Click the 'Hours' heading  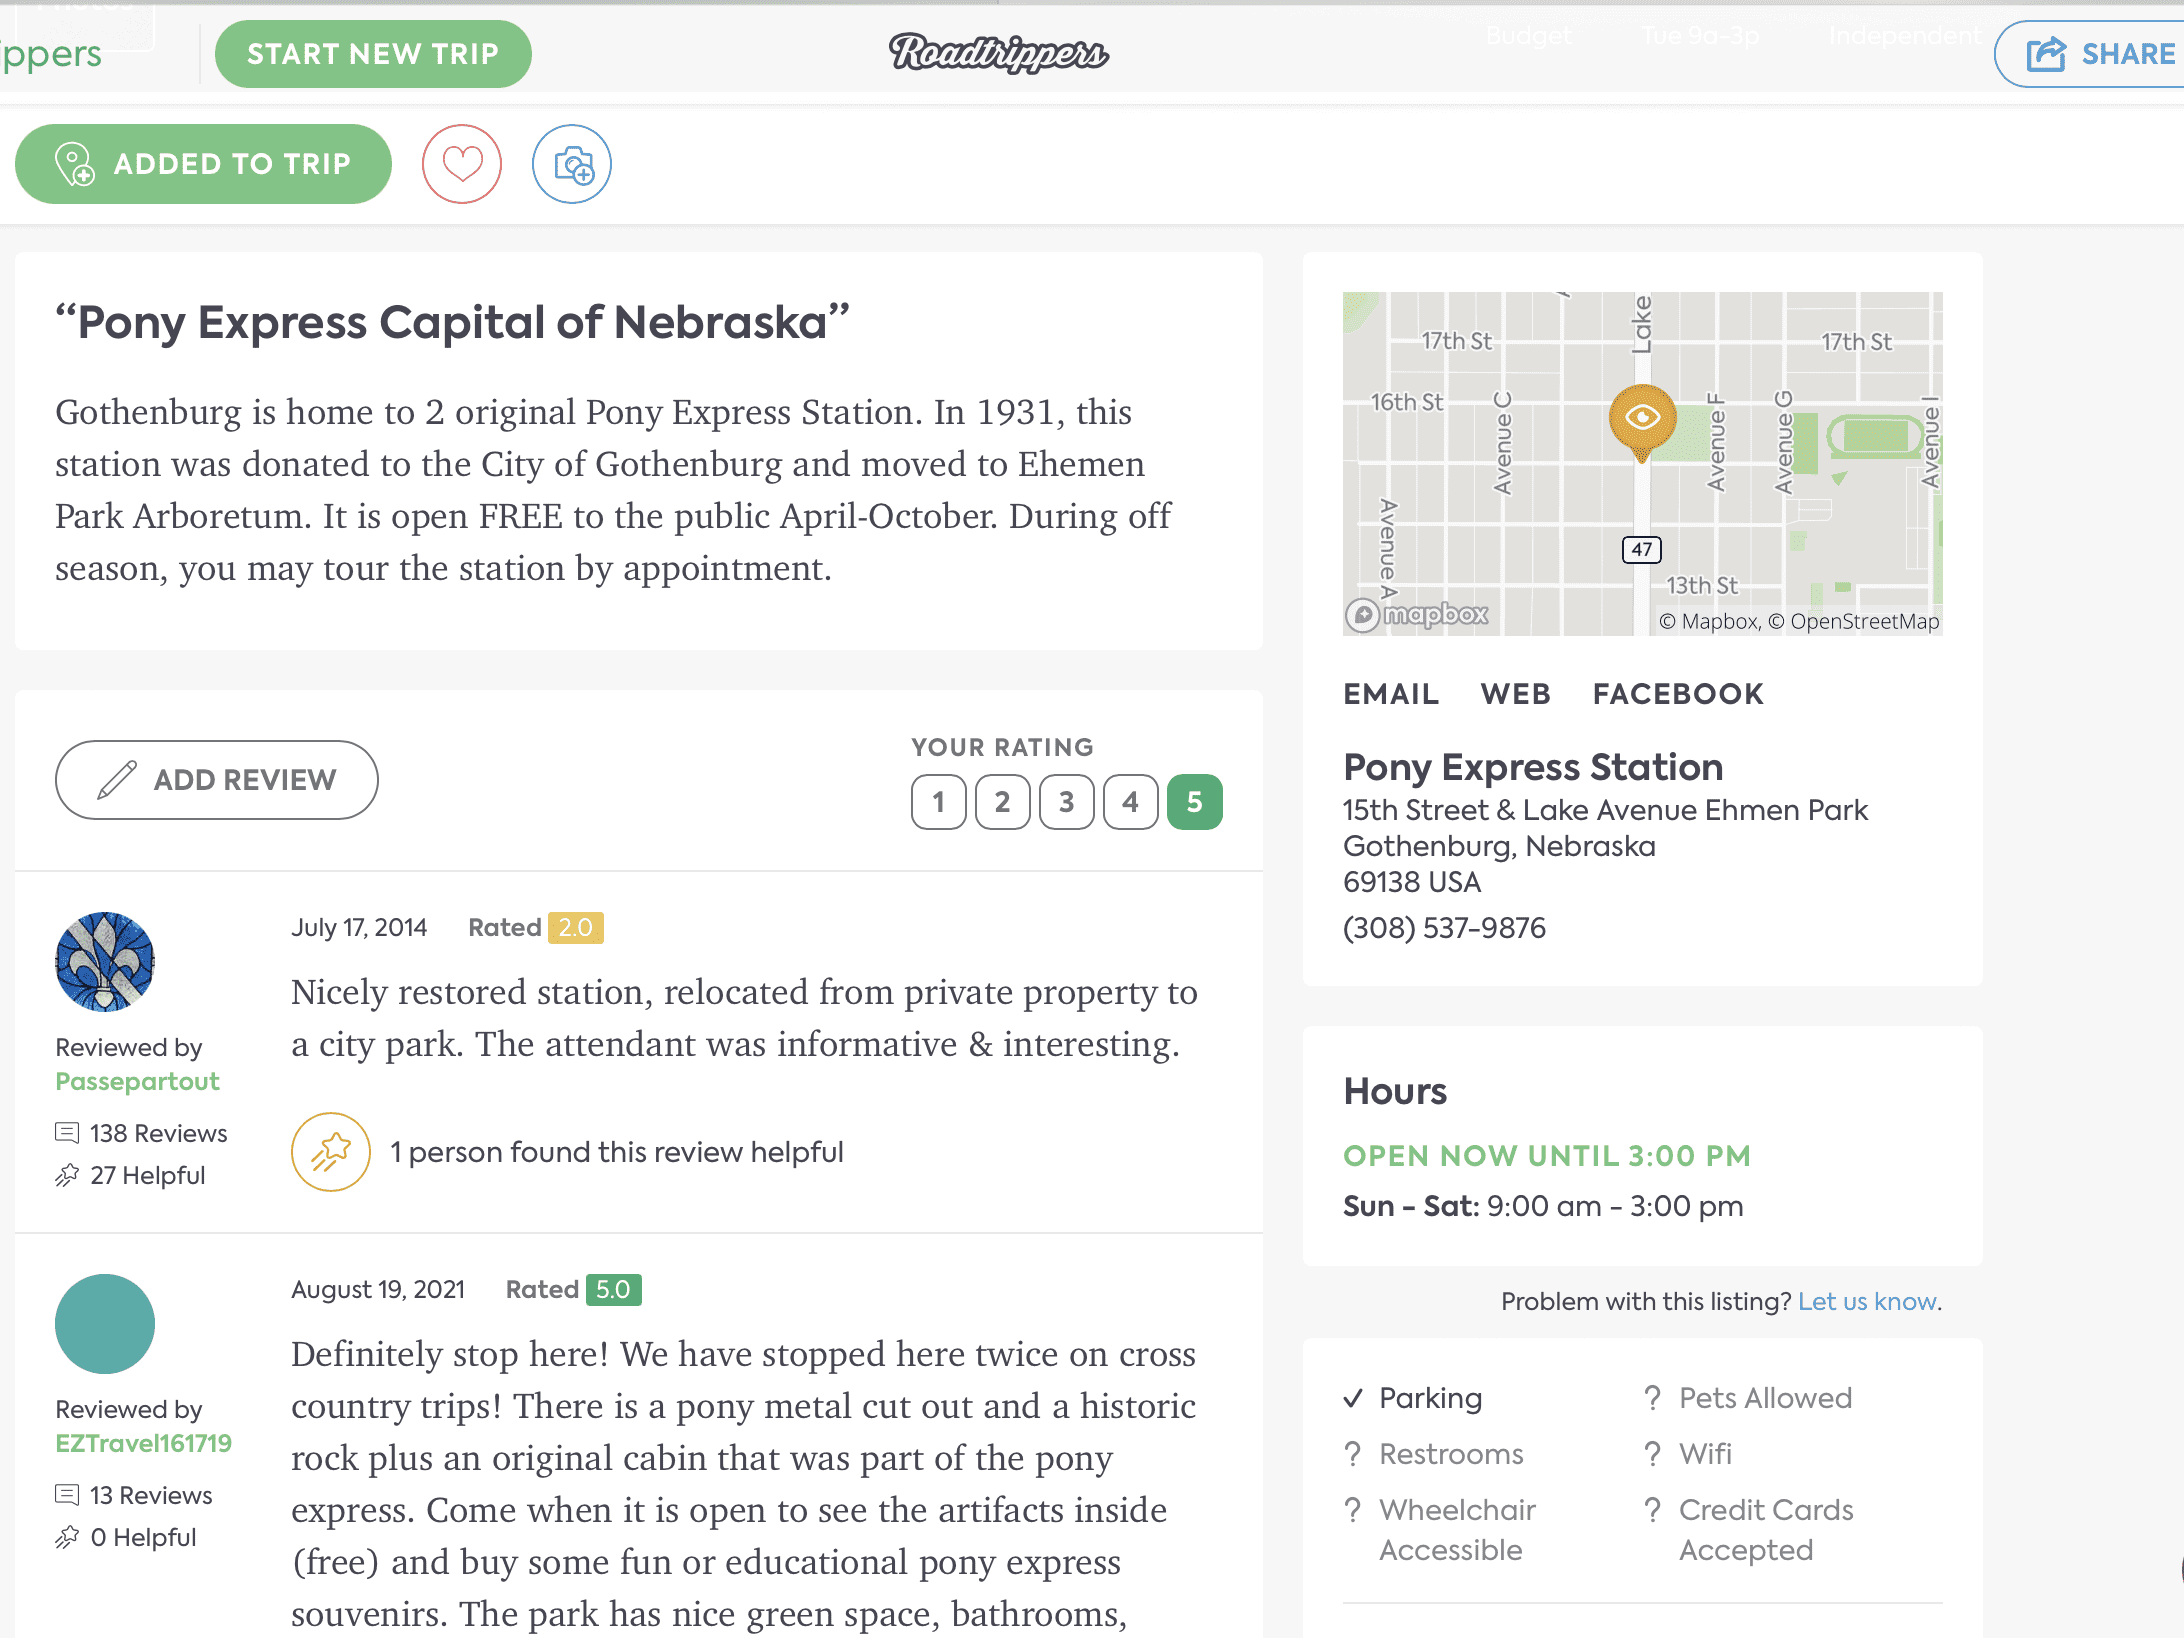click(x=1395, y=1091)
